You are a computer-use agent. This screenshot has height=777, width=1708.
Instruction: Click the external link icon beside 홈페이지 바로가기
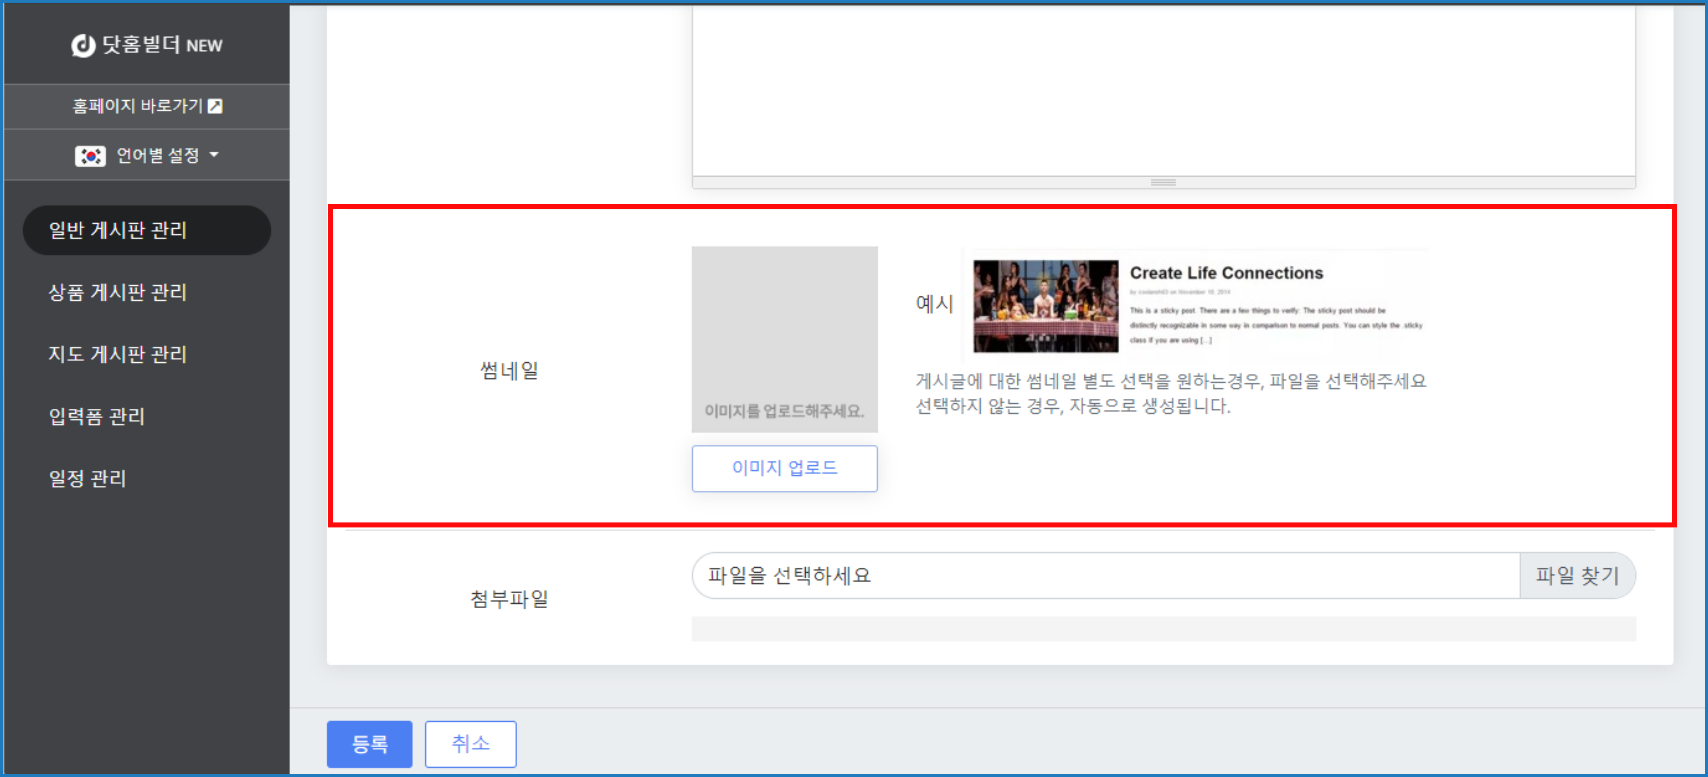click(215, 106)
